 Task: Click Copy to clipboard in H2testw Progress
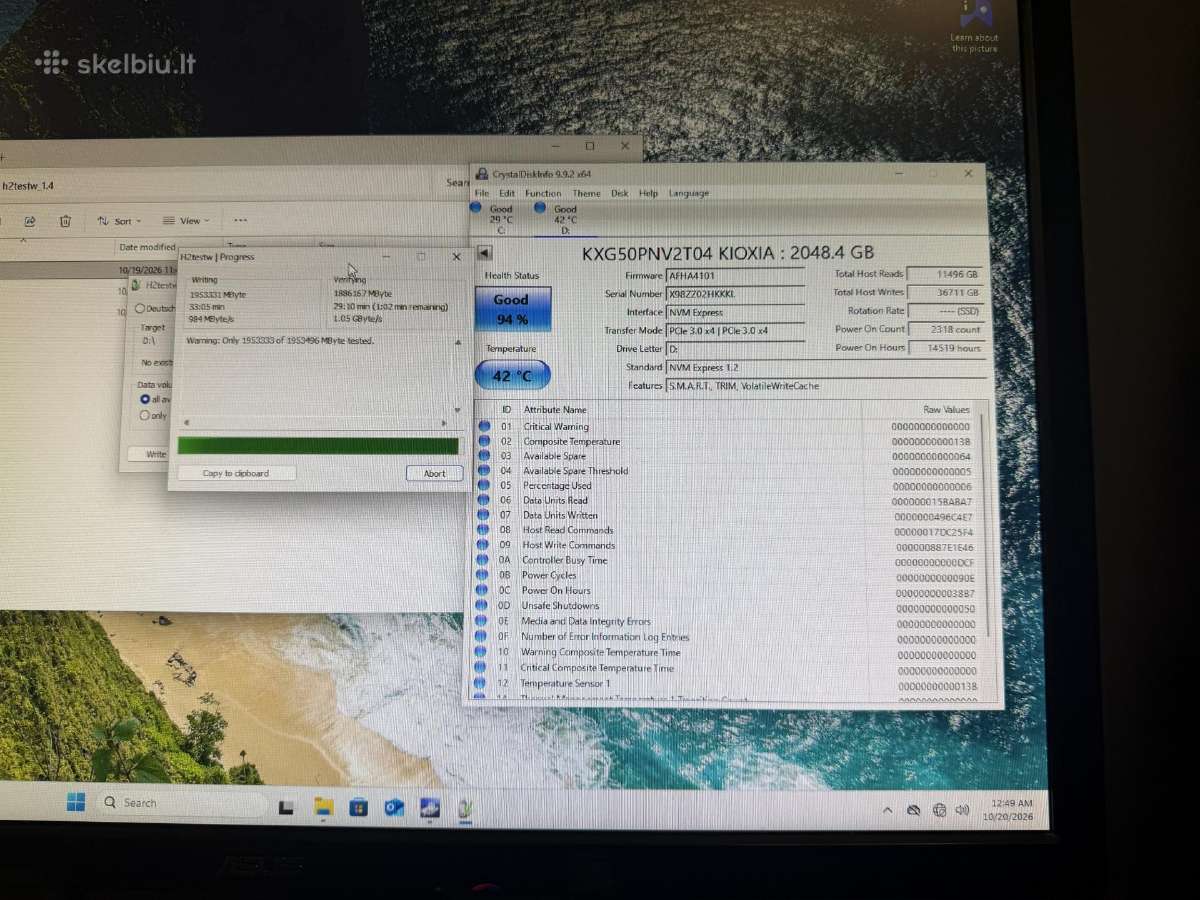(236, 473)
